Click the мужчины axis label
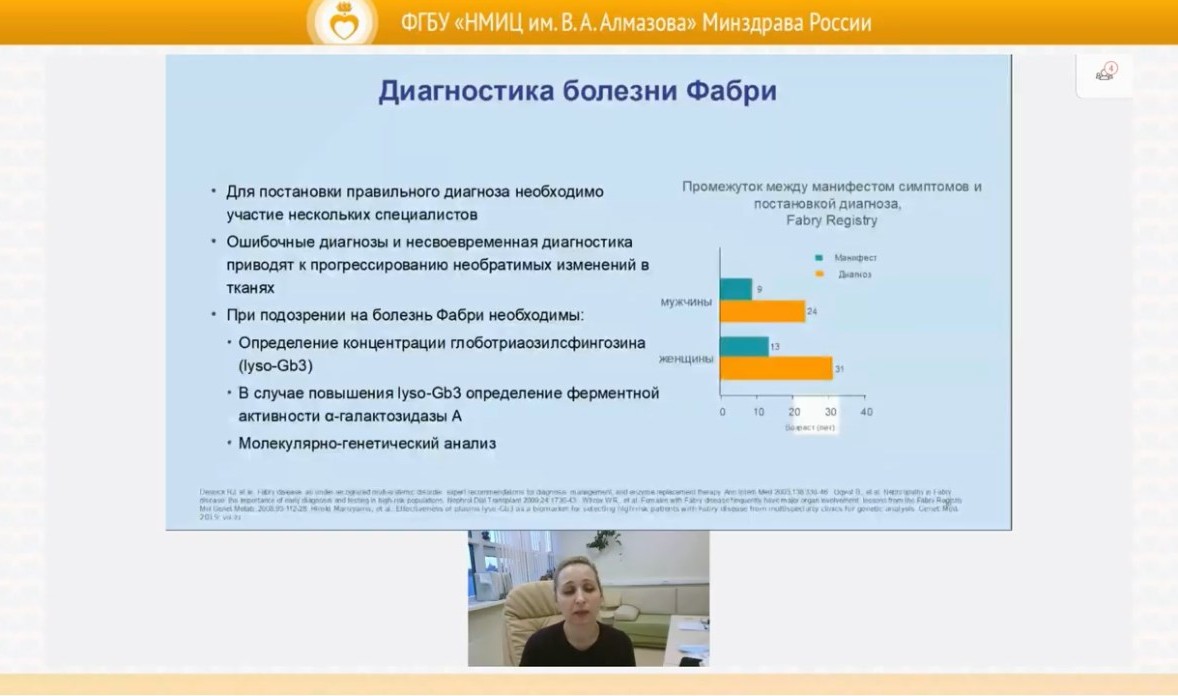 tap(686, 300)
